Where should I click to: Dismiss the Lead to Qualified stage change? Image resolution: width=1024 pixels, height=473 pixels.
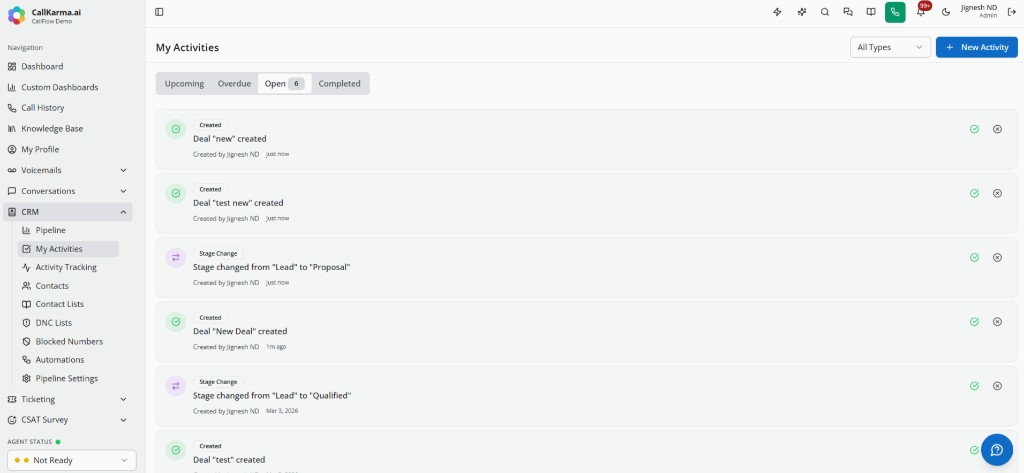pyautogui.click(x=997, y=385)
